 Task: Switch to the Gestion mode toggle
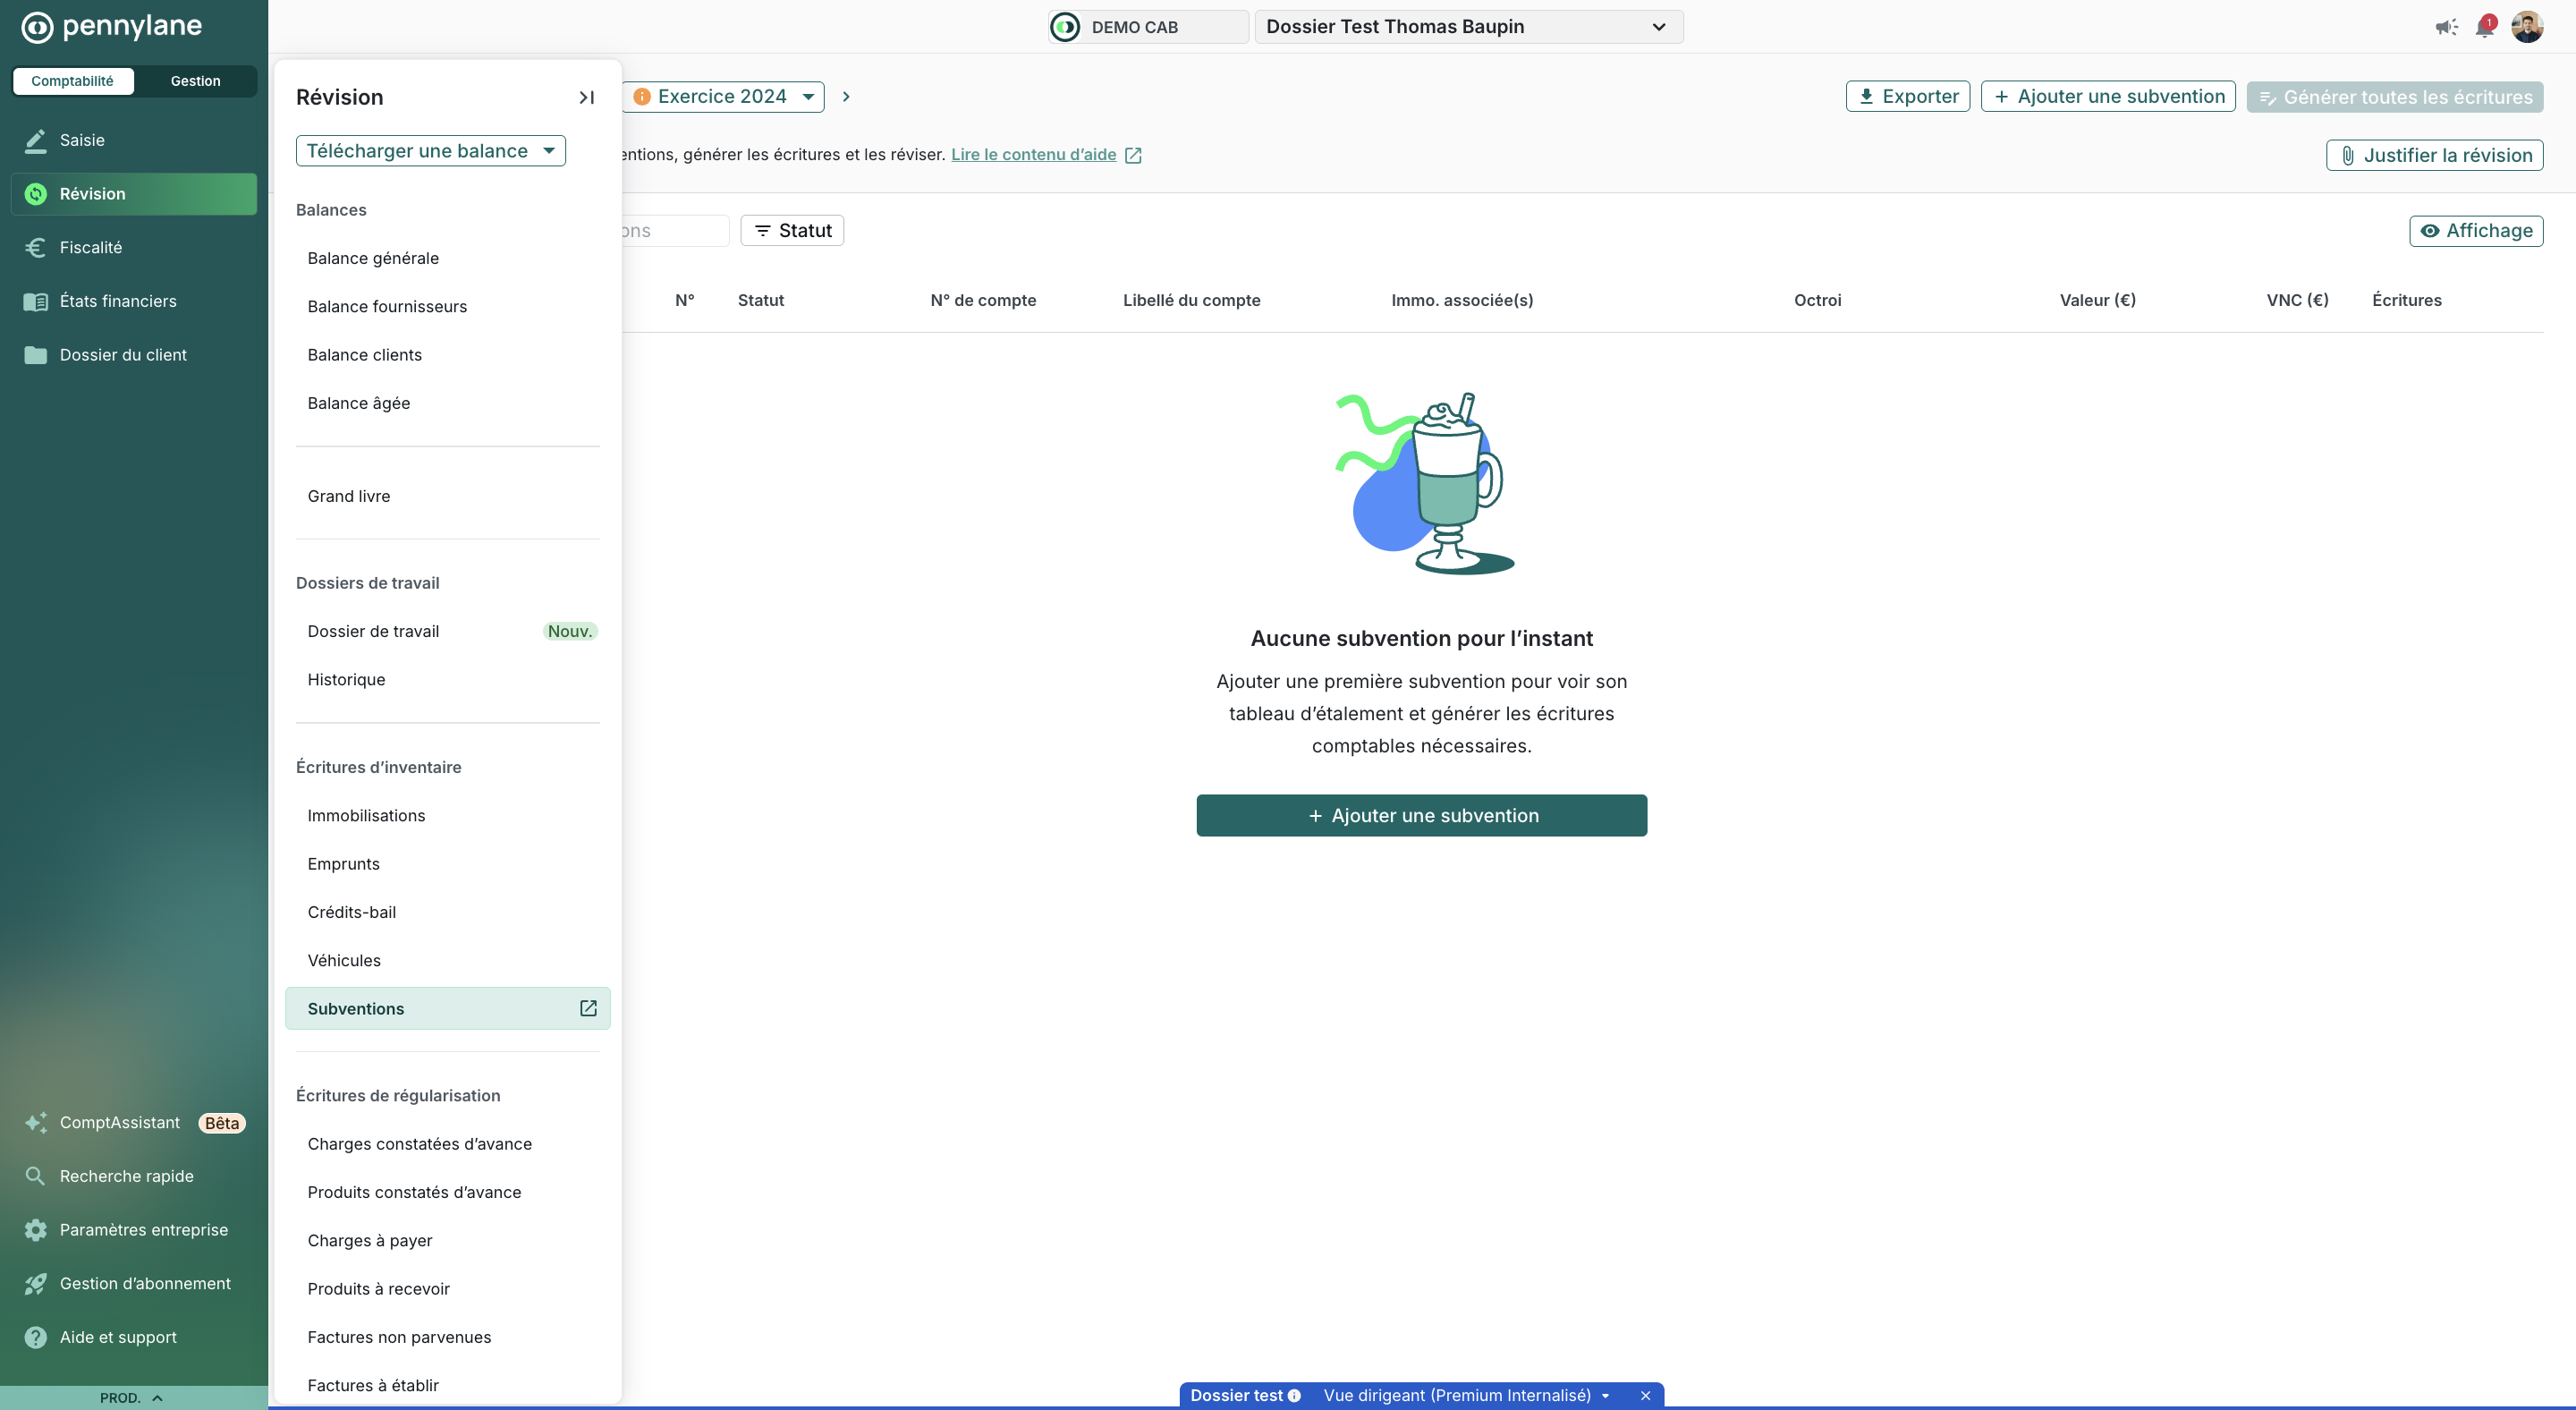[x=195, y=81]
